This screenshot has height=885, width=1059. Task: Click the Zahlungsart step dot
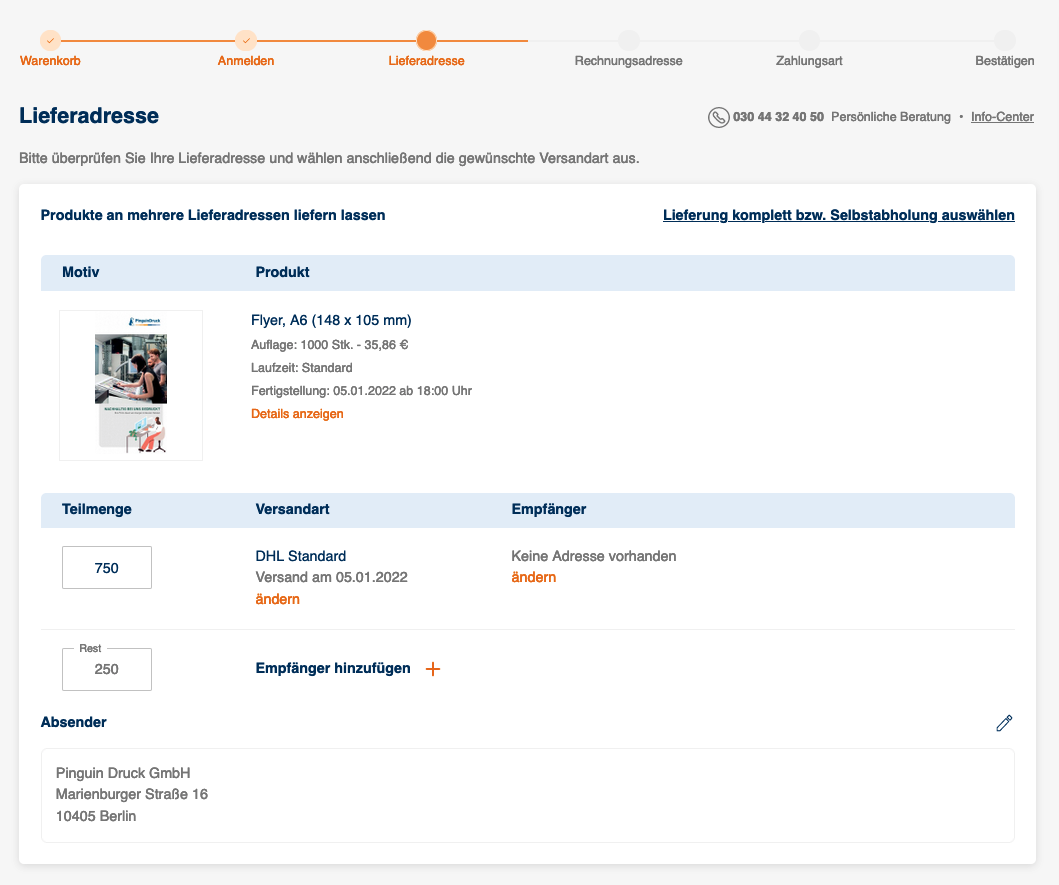pos(809,41)
